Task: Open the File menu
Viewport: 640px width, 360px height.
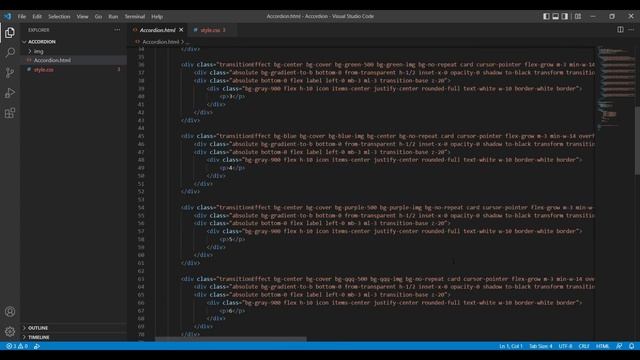Action: [x=22, y=16]
